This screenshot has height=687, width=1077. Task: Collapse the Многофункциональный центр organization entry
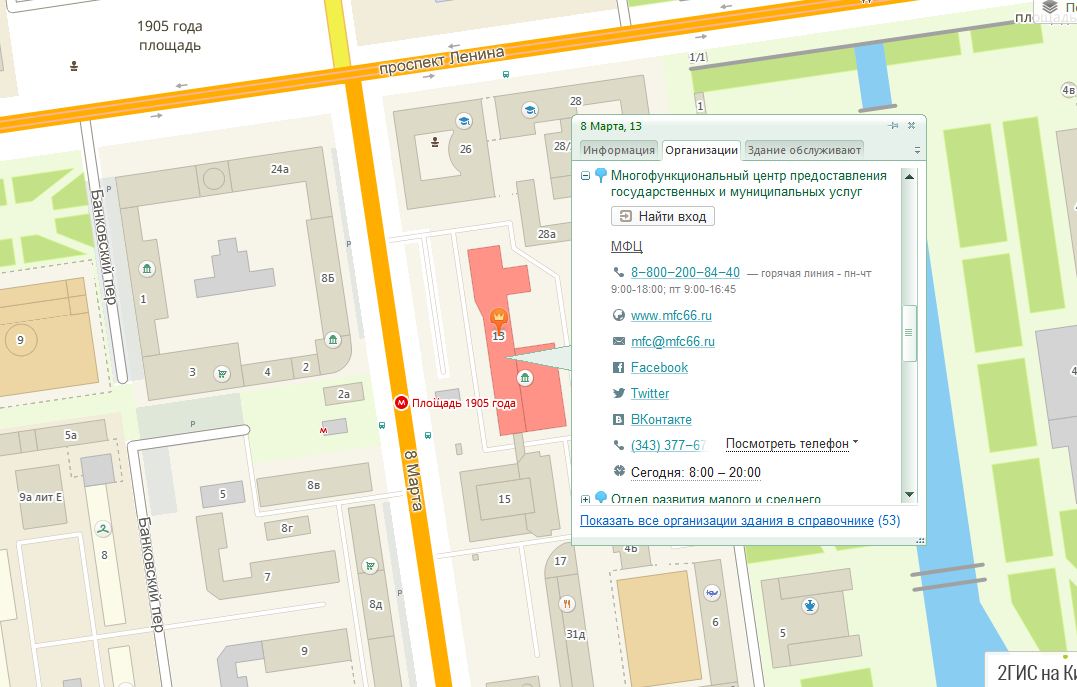[x=585, y=176]
